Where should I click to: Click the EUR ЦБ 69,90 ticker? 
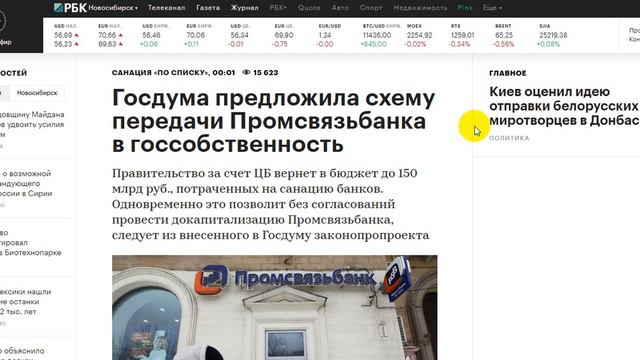coord(284,35)
